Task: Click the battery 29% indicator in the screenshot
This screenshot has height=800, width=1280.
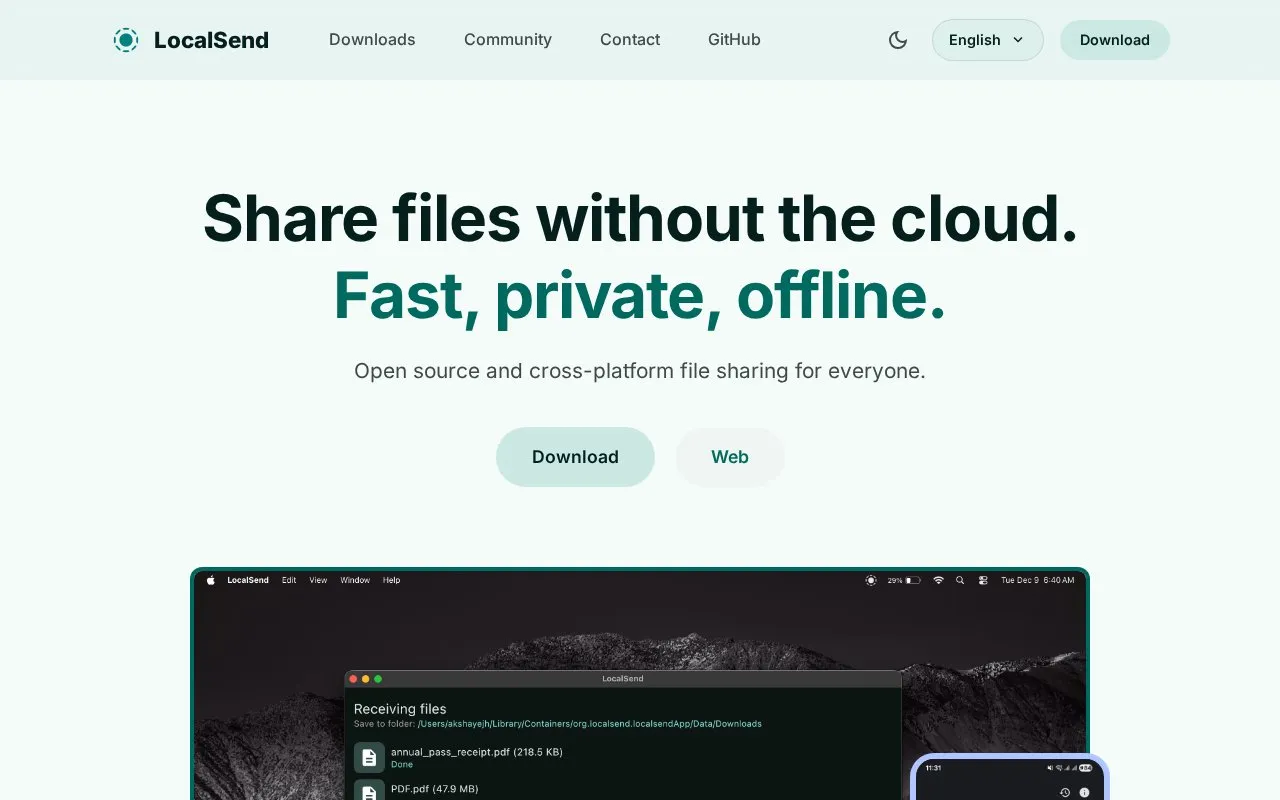Action: pyautogui.click(x=904, y=580)
